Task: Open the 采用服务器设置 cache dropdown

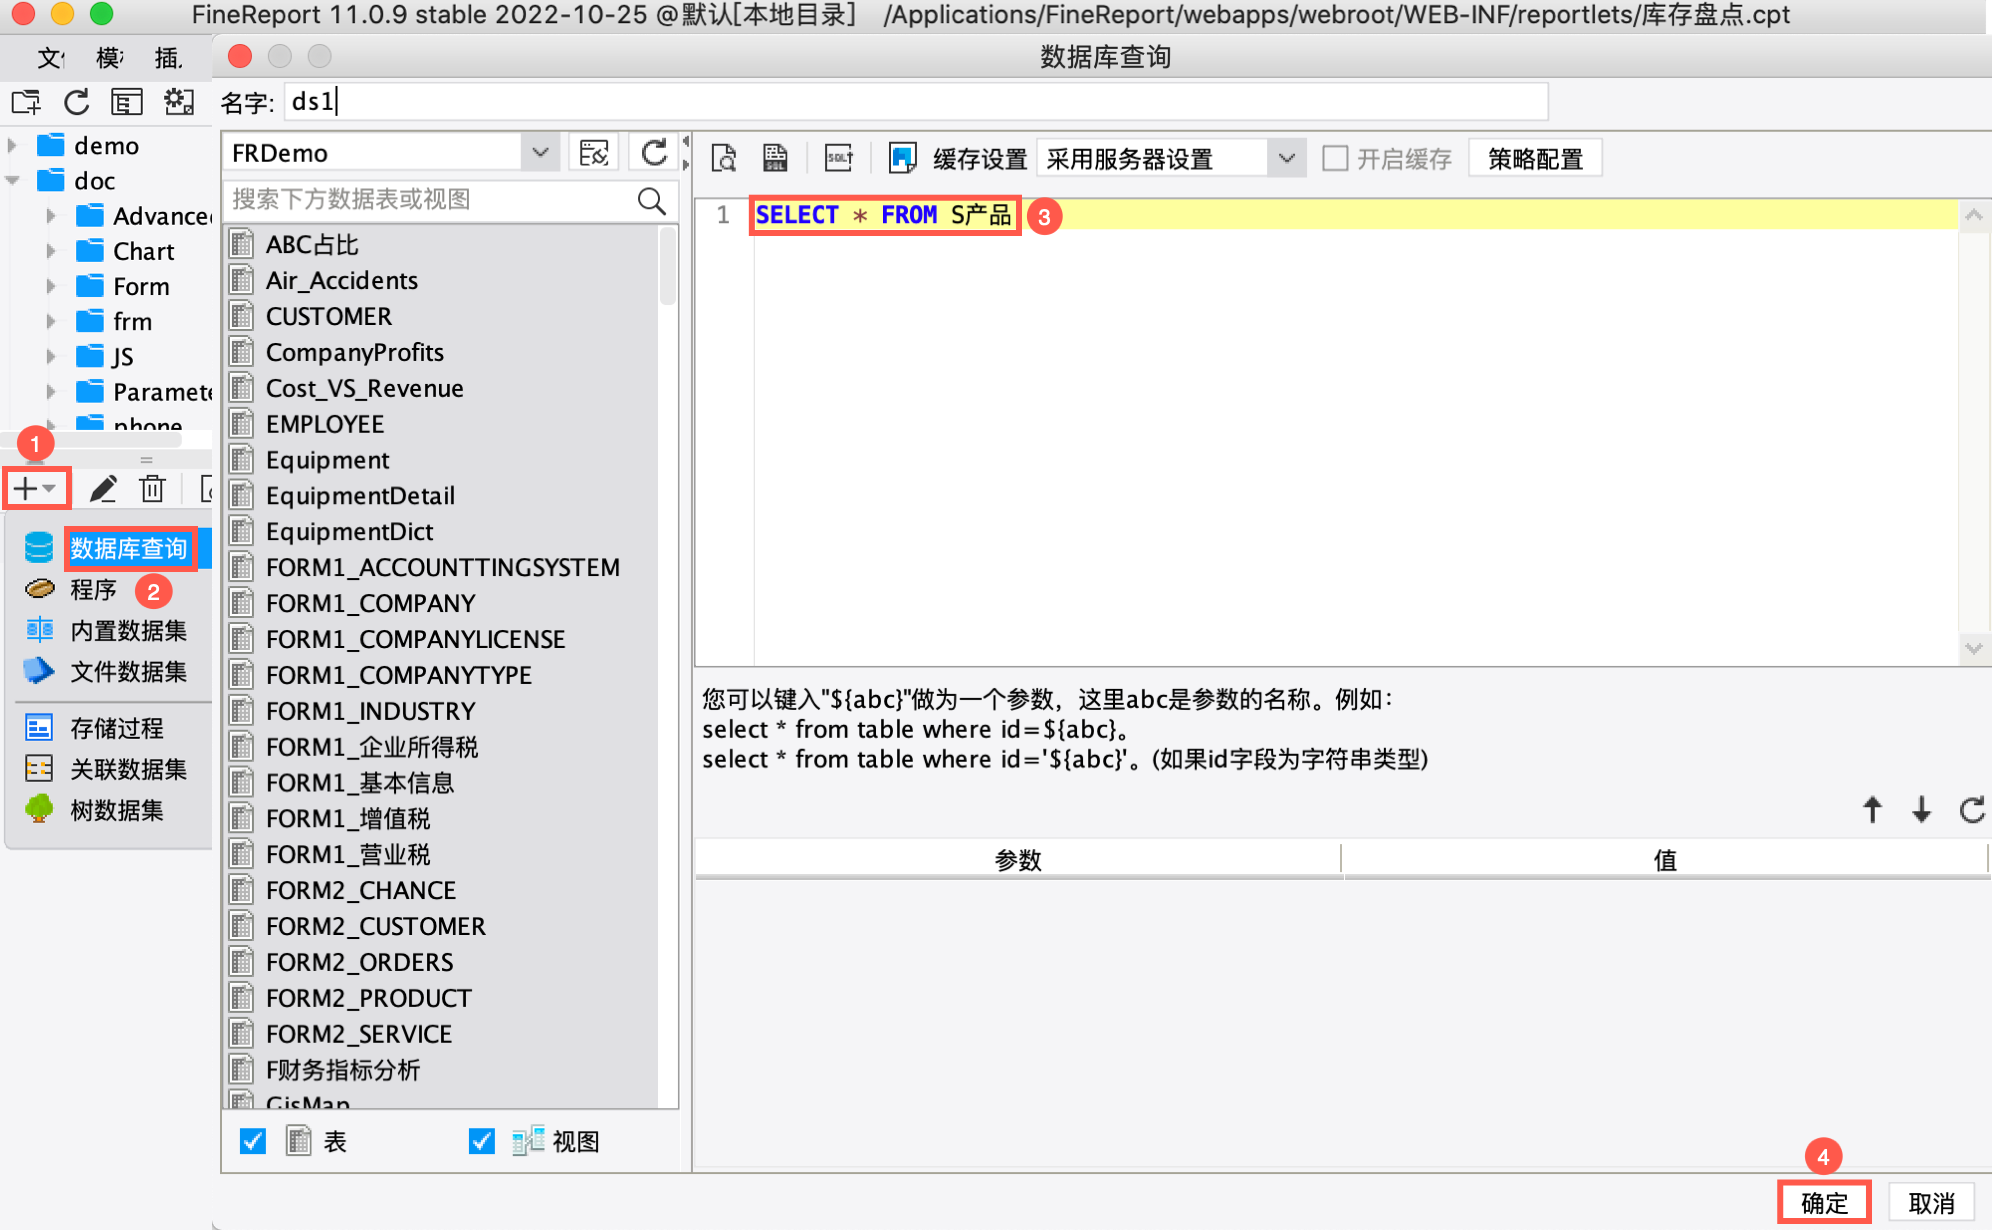Action: pos(1286,158)
